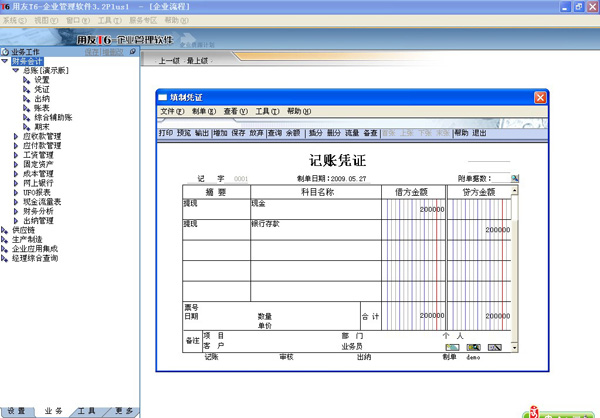Screen dimensions: 600x418
Task: Expand the 固定资产 node
Action: click(x=16, y=164)
